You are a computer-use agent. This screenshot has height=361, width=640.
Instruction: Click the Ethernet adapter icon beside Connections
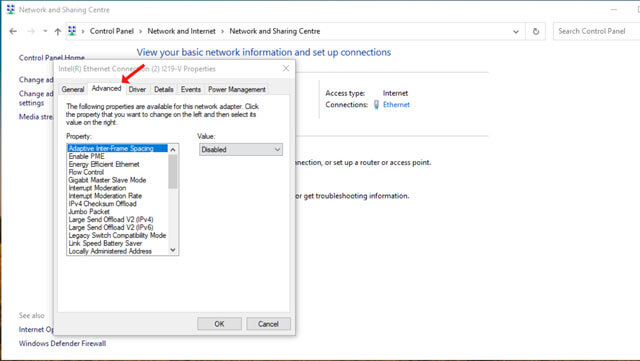376,105
